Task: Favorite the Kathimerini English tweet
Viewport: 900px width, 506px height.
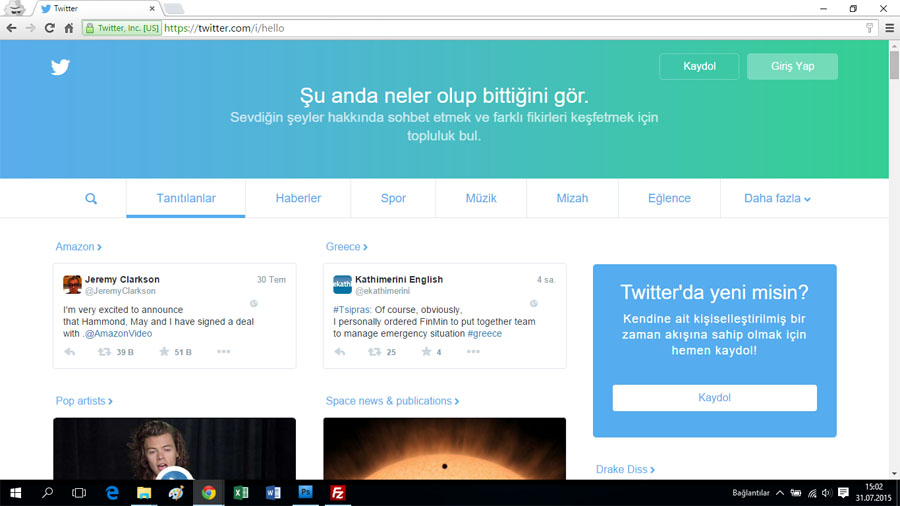Action: click(426, 351)
